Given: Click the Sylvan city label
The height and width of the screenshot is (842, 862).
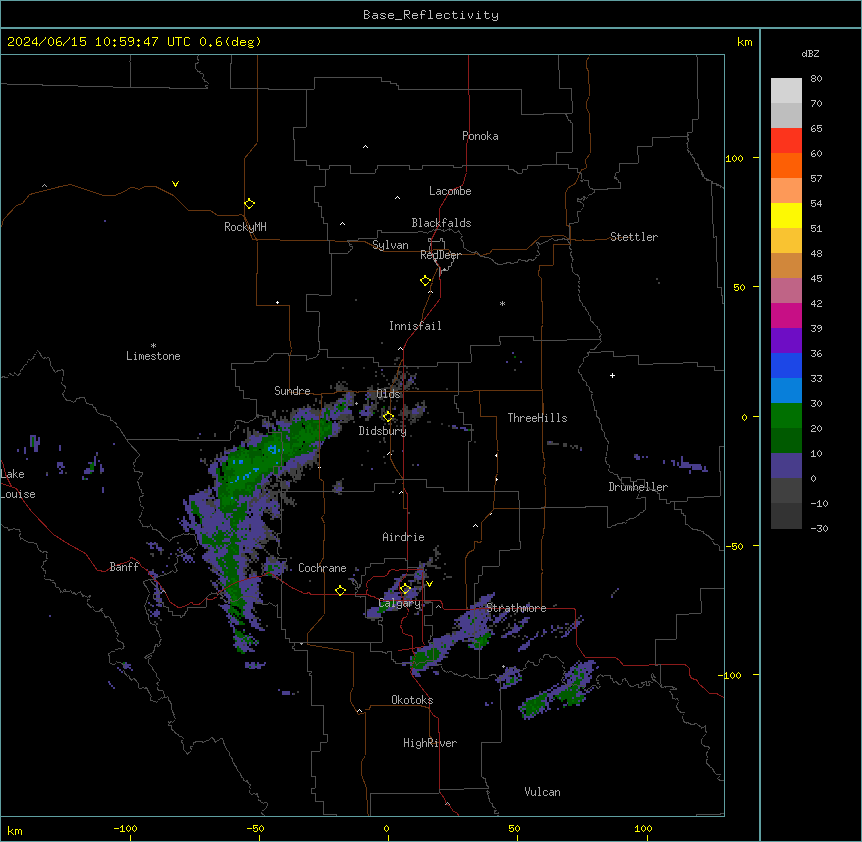Looking at the screenshot, I should (x=390, y=245).
